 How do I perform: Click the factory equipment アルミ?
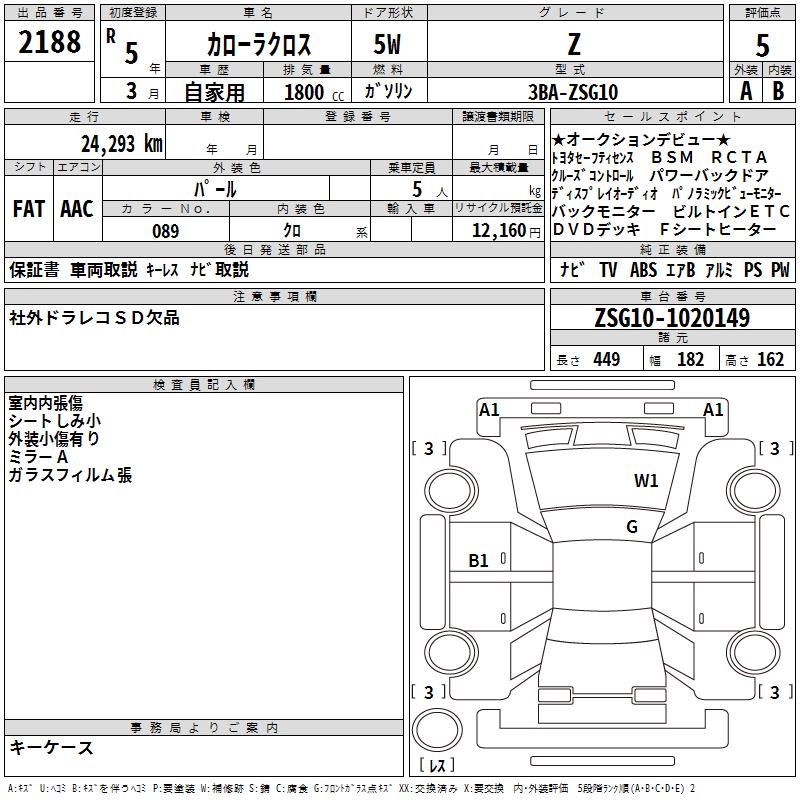719,270
